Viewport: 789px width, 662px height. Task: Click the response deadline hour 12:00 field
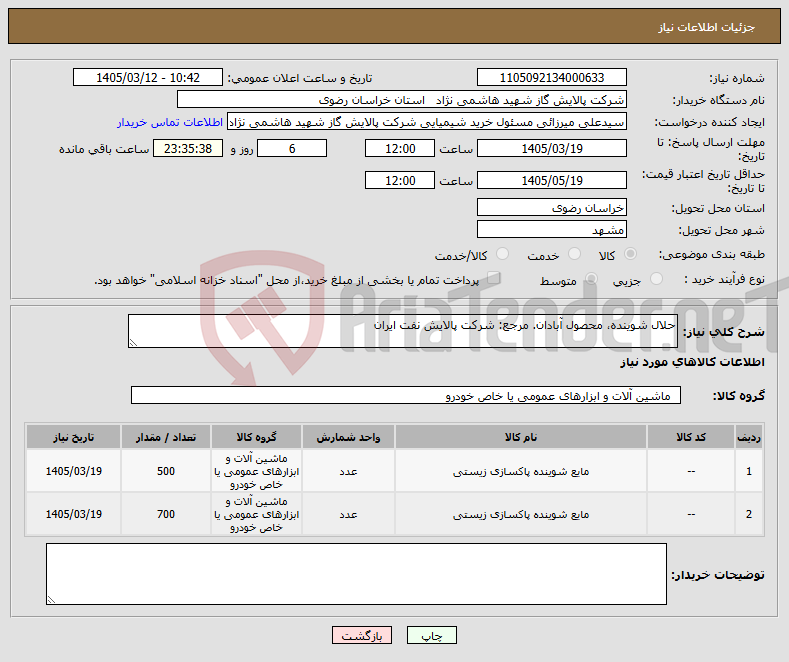point(400,148)
